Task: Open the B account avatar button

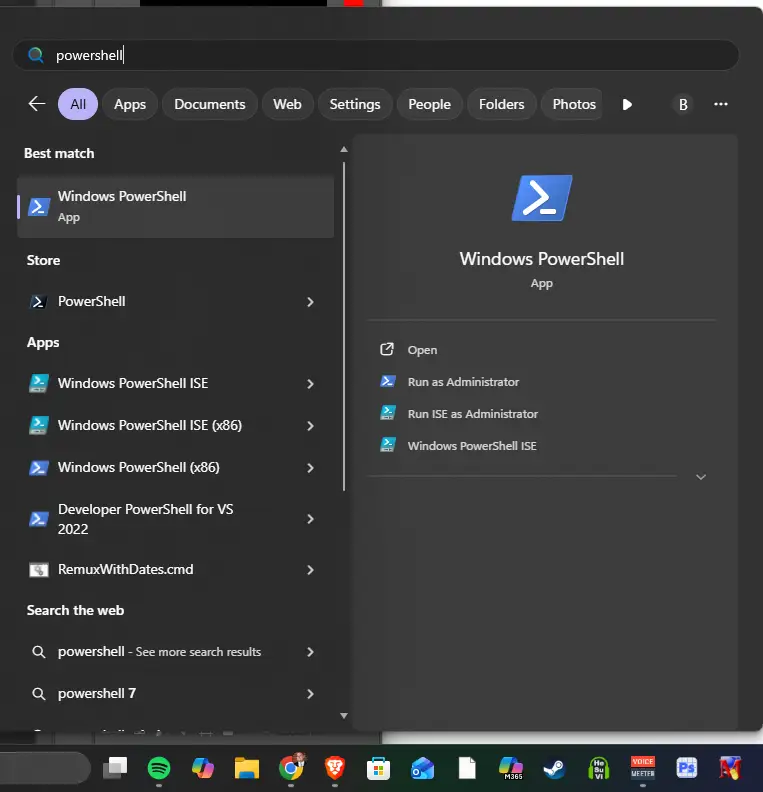Action: tap(683, 105)
